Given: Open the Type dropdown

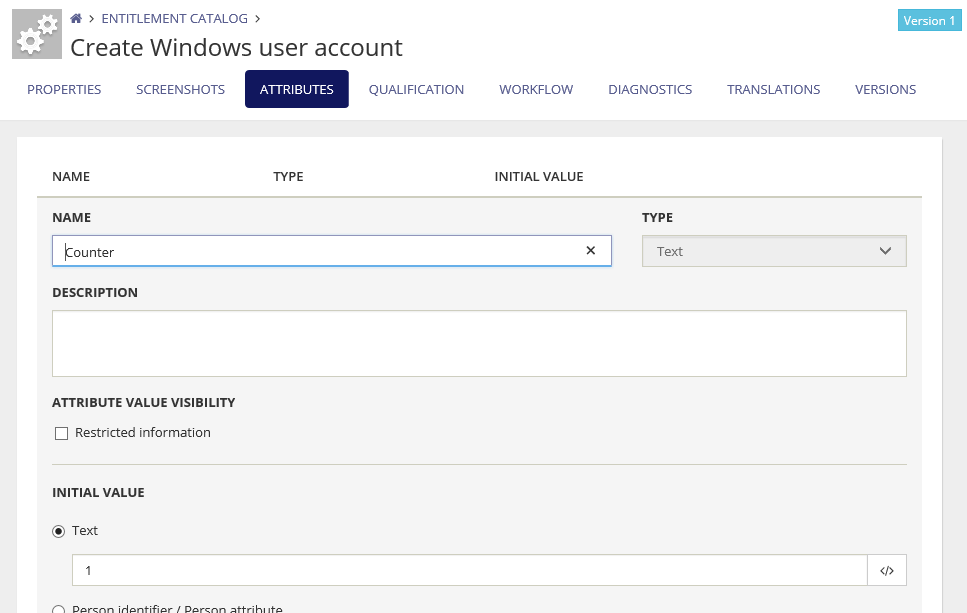Looking at the screenshot, I should (773, 251).
